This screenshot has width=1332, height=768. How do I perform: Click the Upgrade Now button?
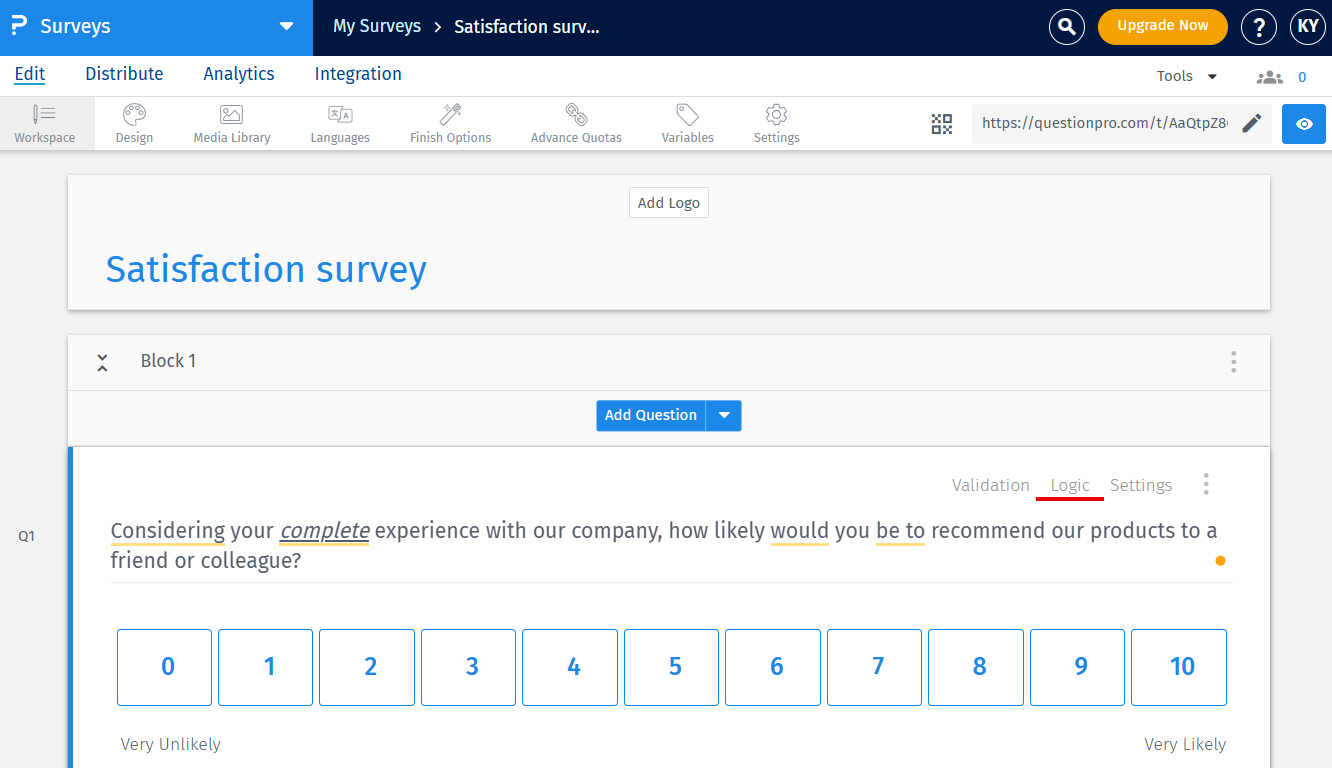click(1162, 27)
